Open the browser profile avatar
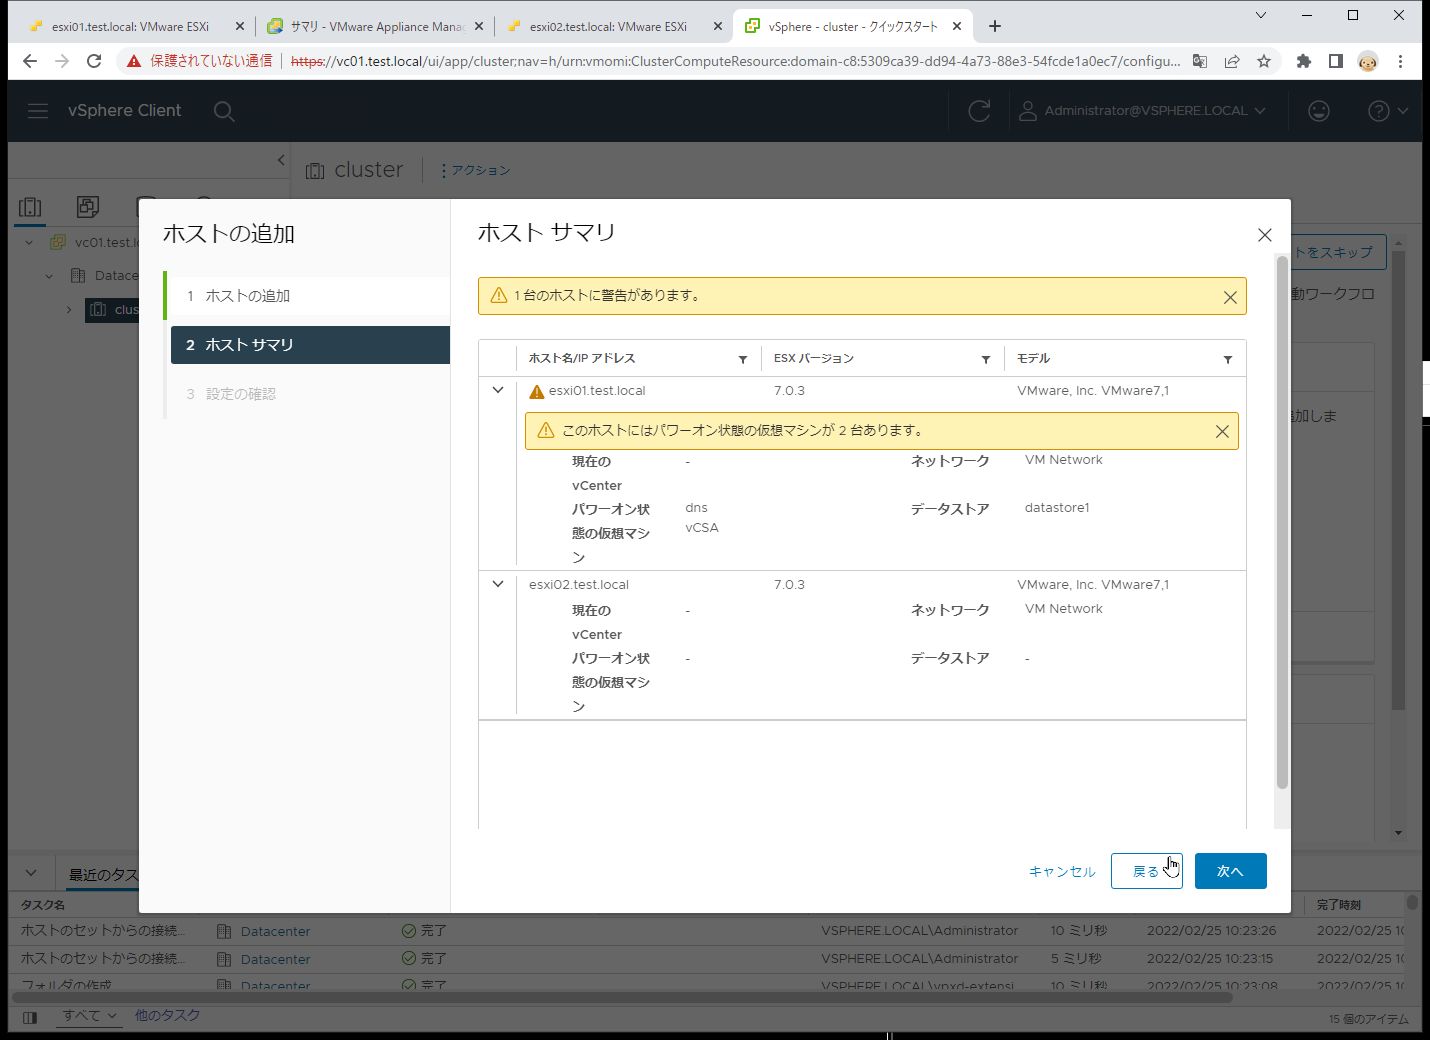 pos(1367,61)
